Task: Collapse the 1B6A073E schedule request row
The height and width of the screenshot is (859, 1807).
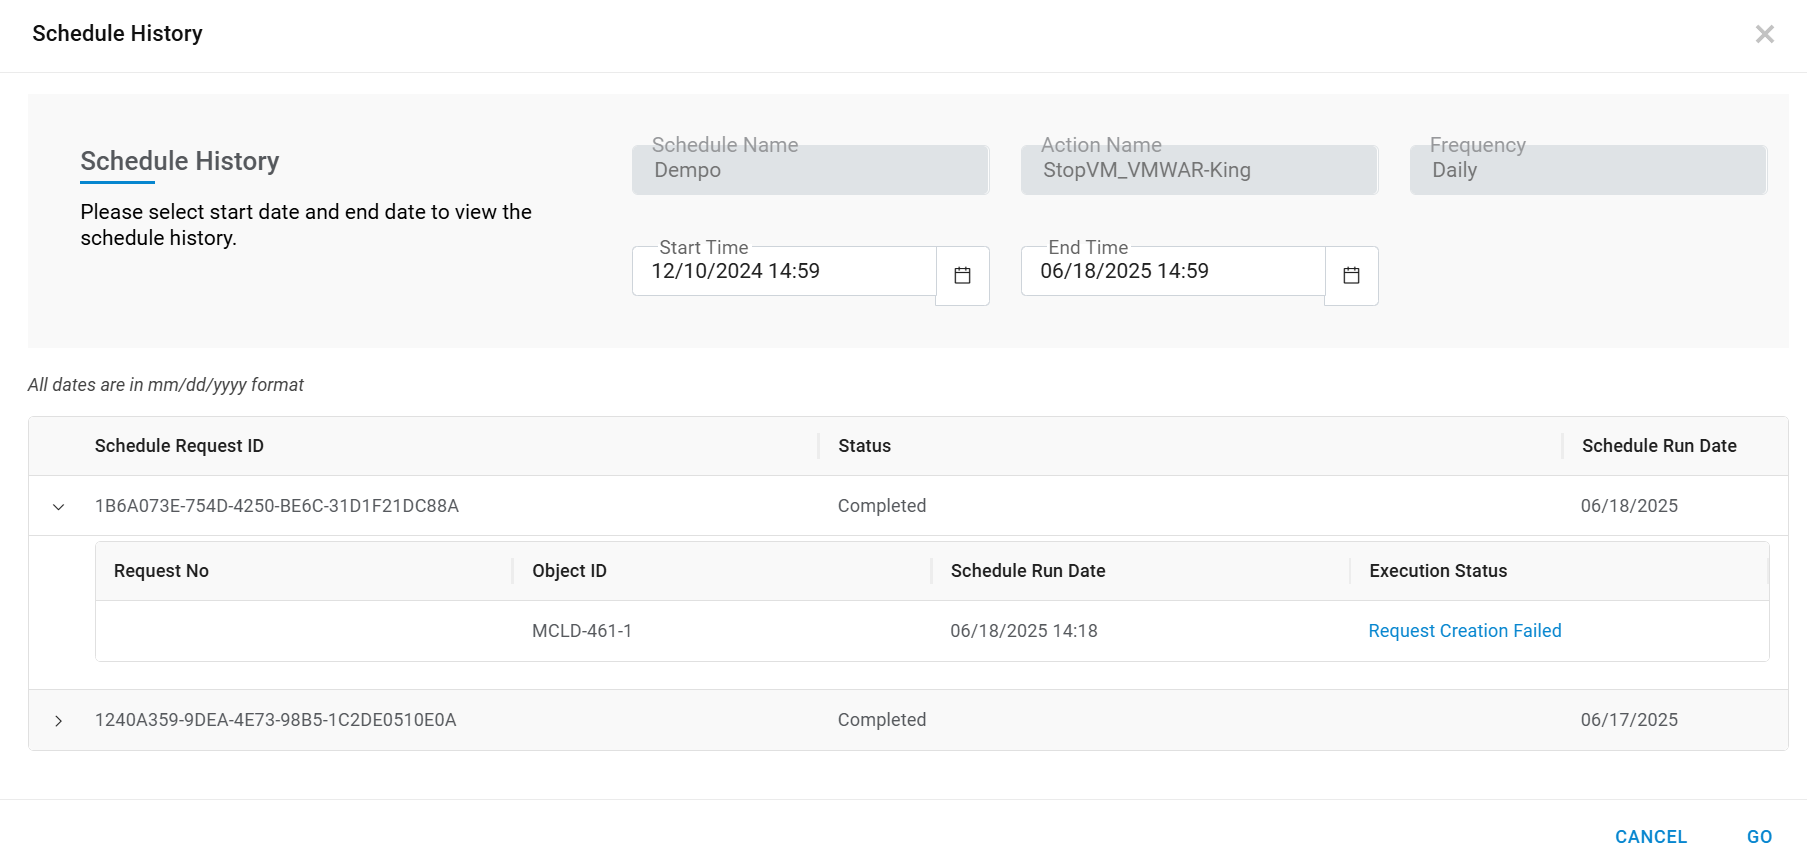Action: (x=59, y=507)
